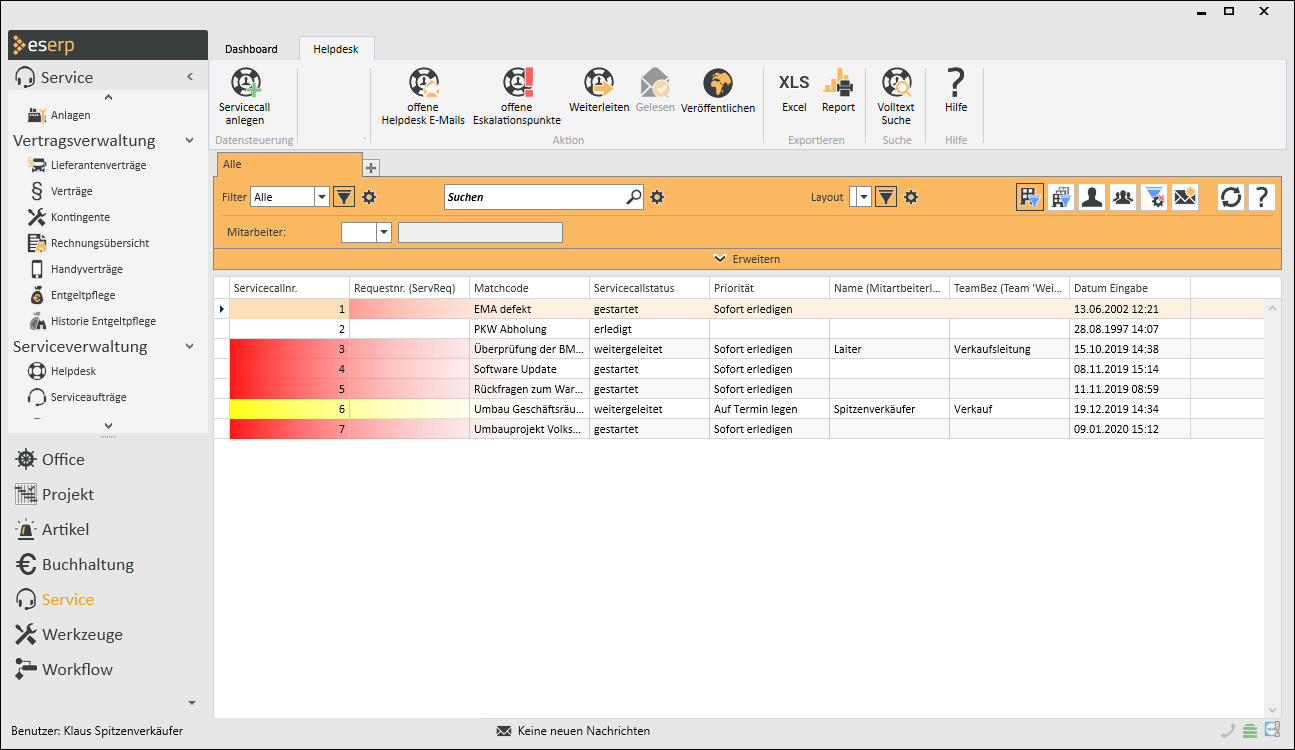Sort by Servicecallnr. column header

[x=289, y=288]
